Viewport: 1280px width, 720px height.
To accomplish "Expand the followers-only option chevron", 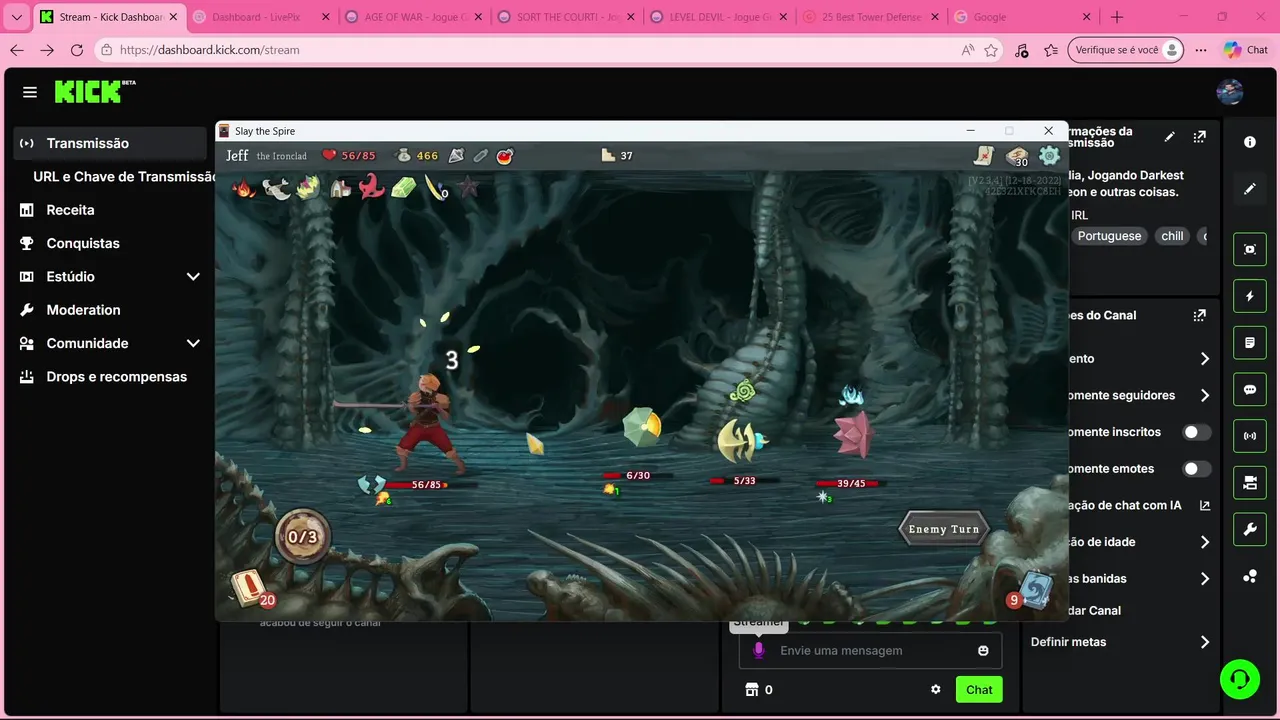I will [x=1204, y=395].
